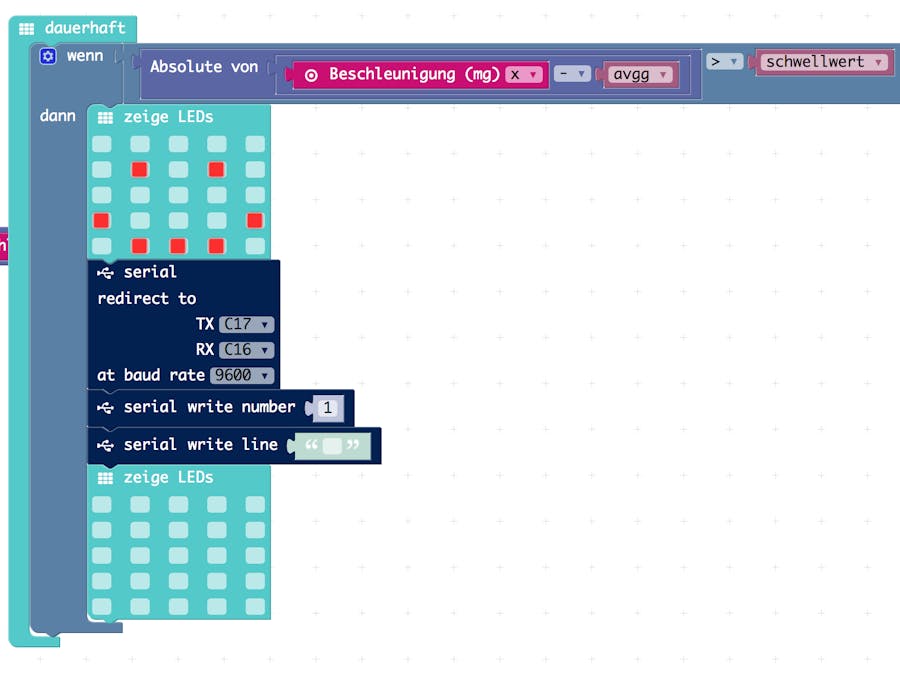Open the TX pin C17 dropdown
Image resolution: width=900 pixels, height=675 pixels.
247,324
